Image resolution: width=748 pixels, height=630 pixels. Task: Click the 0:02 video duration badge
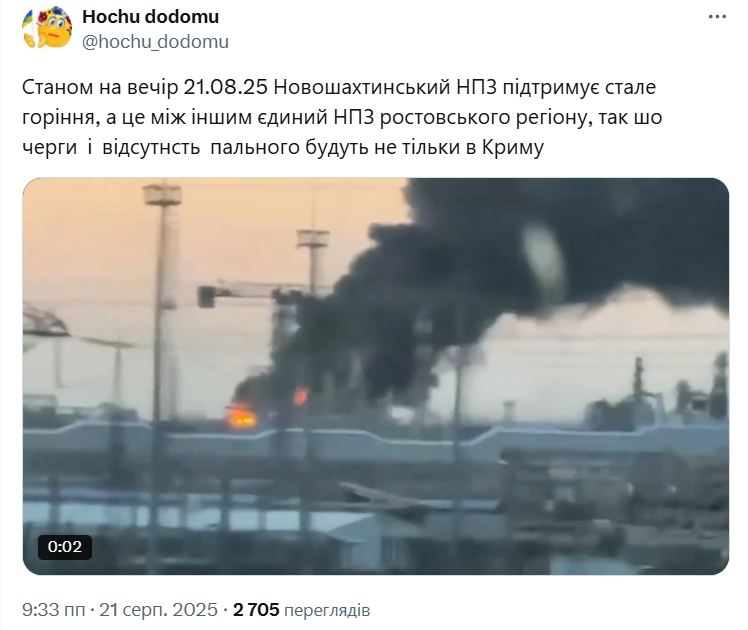65,547
